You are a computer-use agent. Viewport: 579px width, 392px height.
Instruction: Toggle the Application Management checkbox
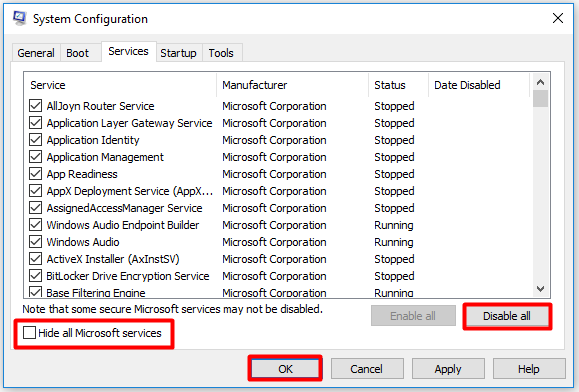35,157
